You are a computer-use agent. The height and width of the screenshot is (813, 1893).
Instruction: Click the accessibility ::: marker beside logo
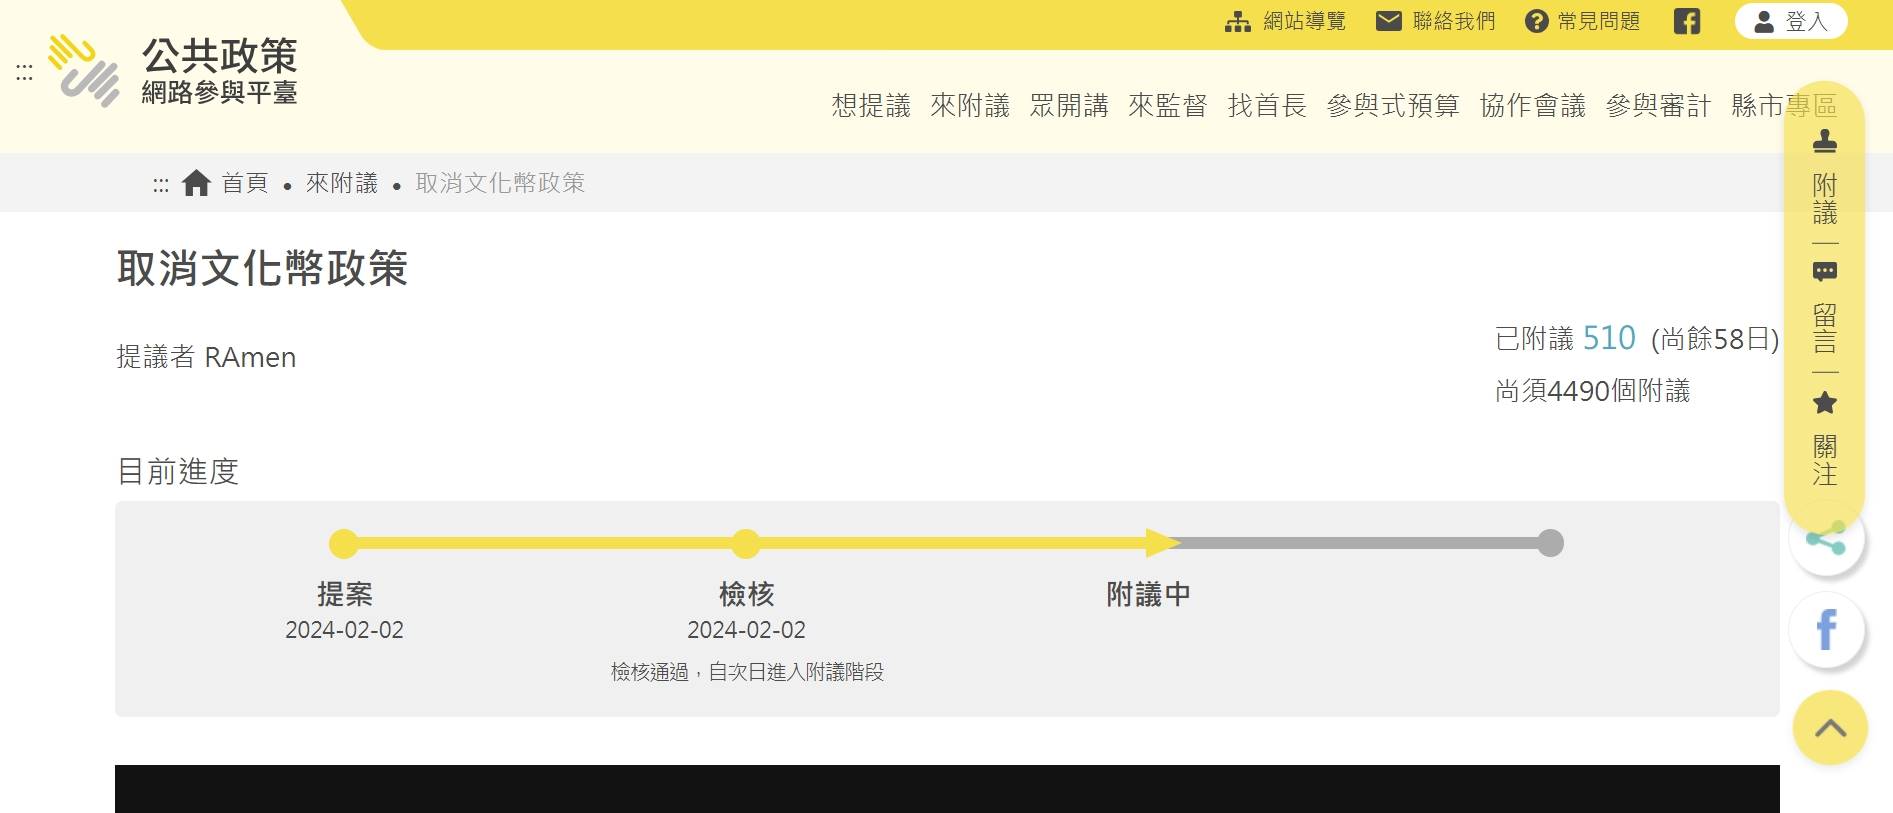24,72
